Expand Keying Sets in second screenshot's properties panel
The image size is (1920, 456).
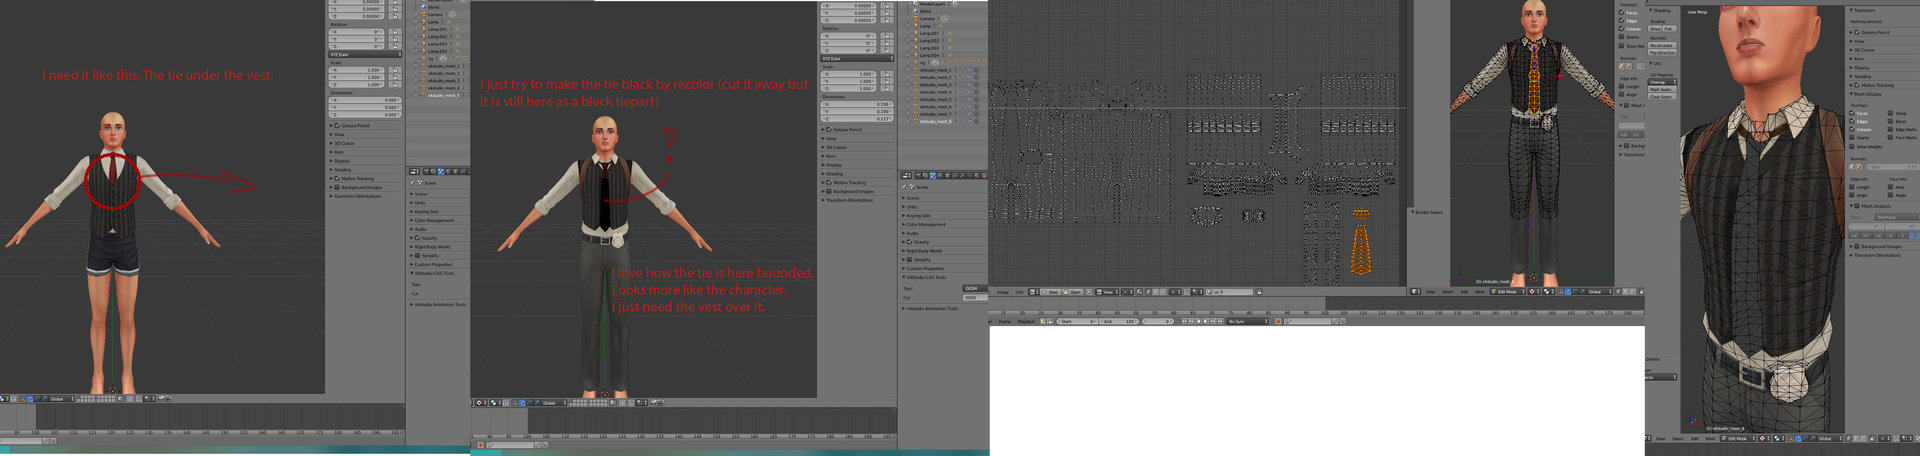(918, 215)
